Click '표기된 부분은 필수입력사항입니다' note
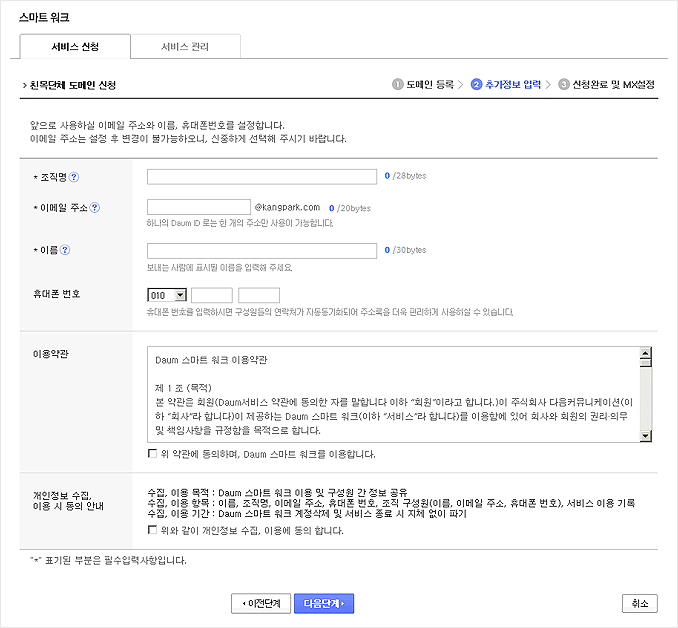 109,561
